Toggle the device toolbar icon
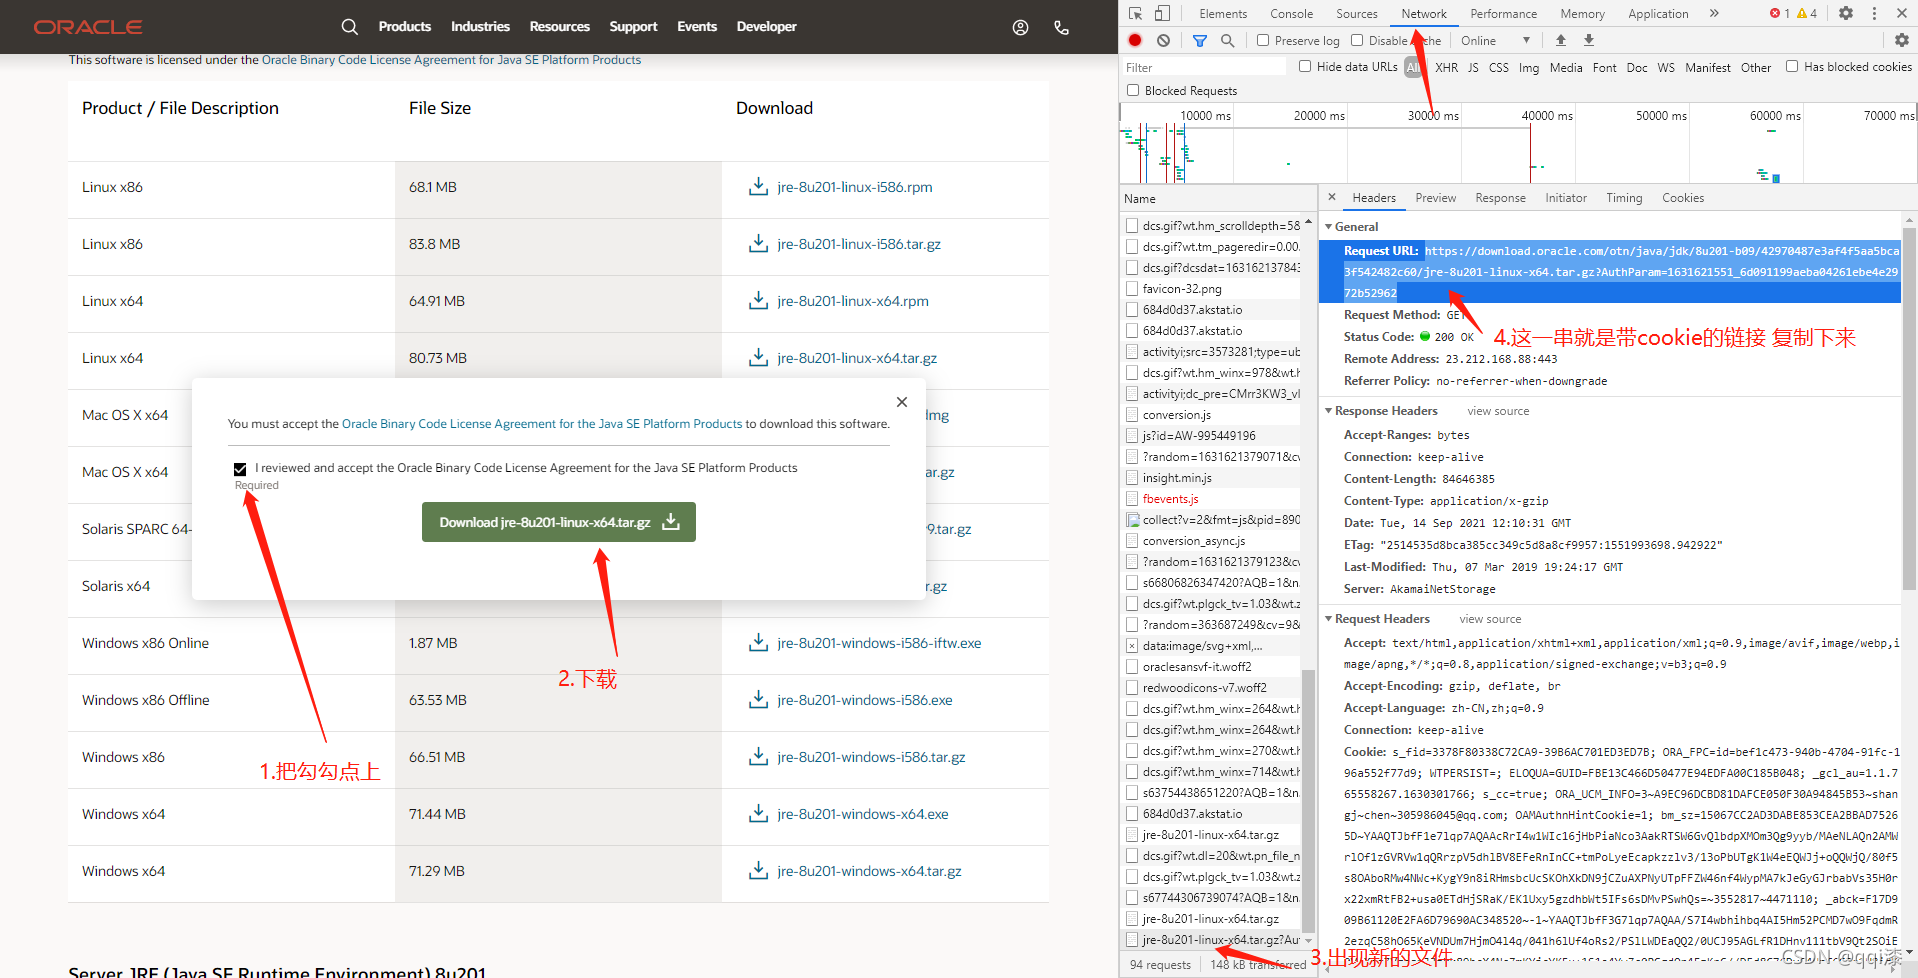 (x=1162, y=13)
